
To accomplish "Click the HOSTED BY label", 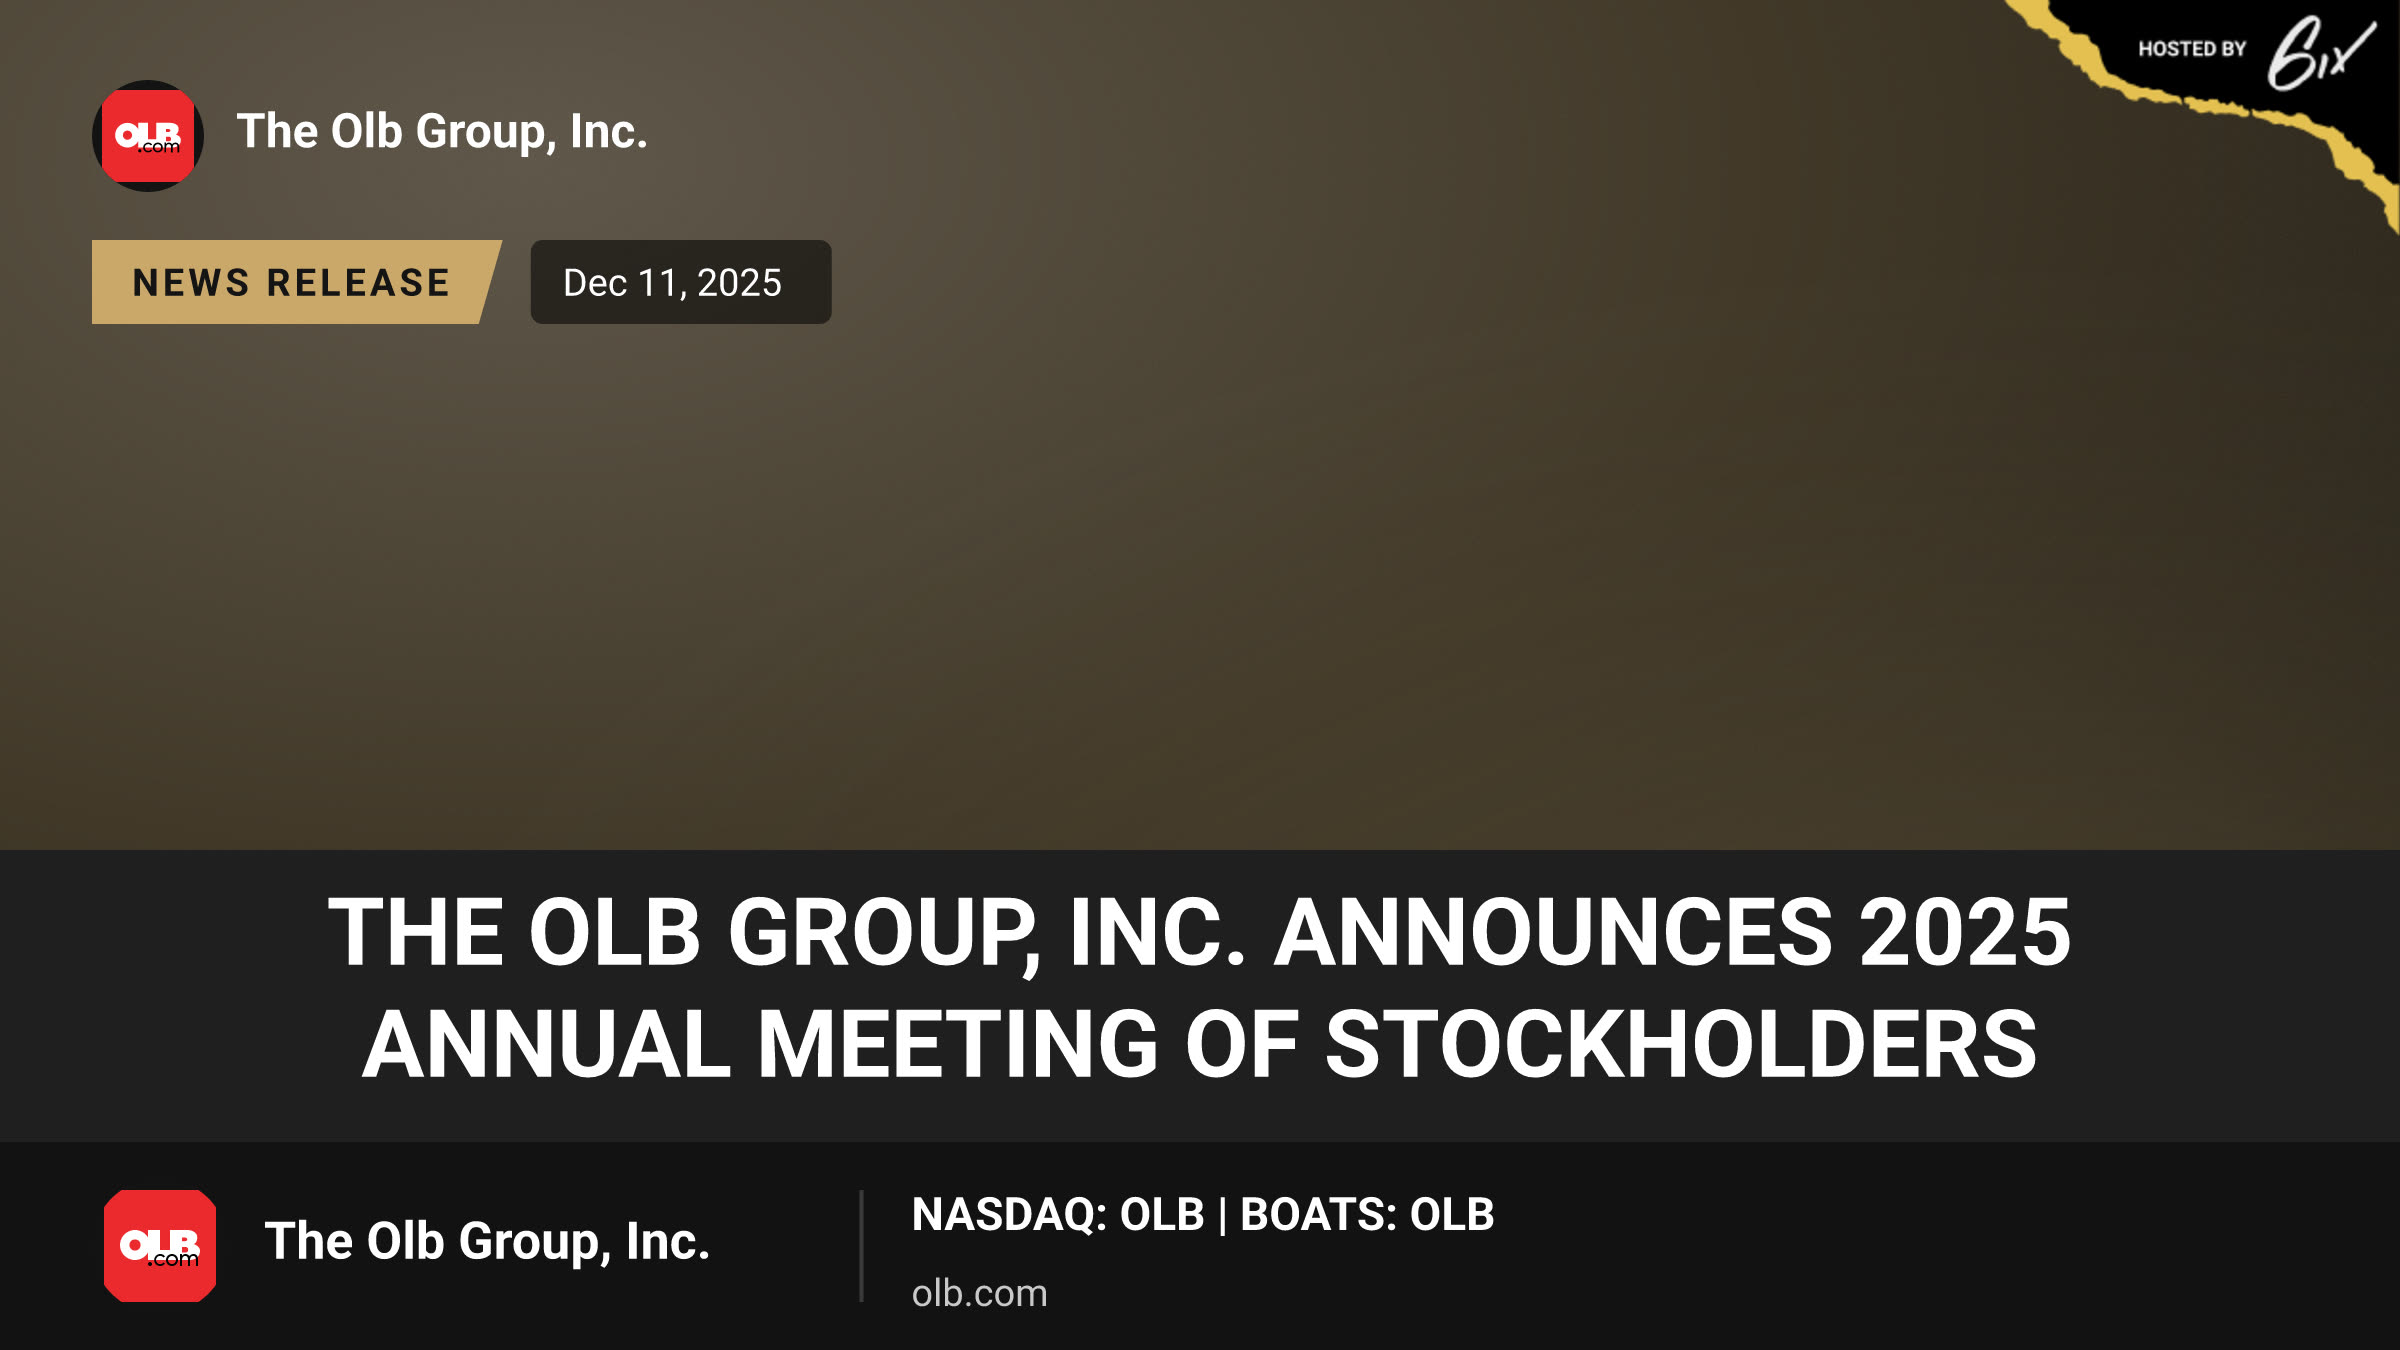I will click(x=2192, y=49).
